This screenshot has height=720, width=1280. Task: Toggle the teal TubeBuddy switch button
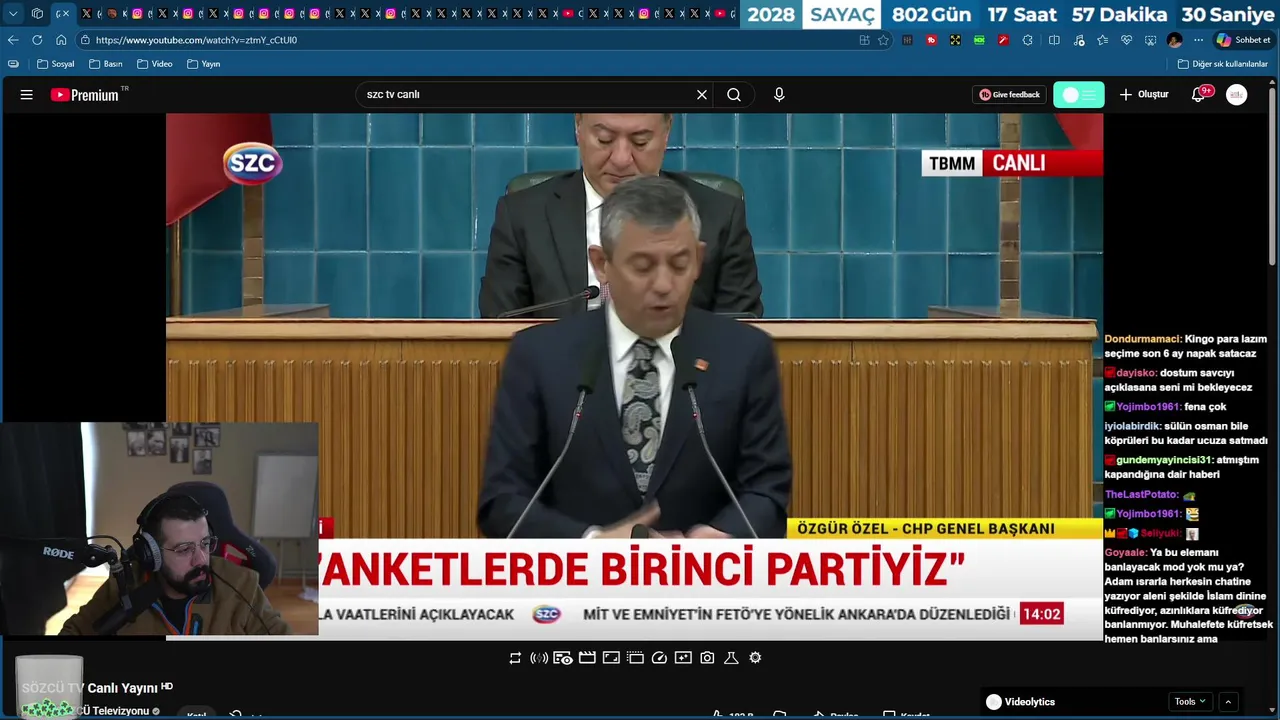tap(1079, 95)
